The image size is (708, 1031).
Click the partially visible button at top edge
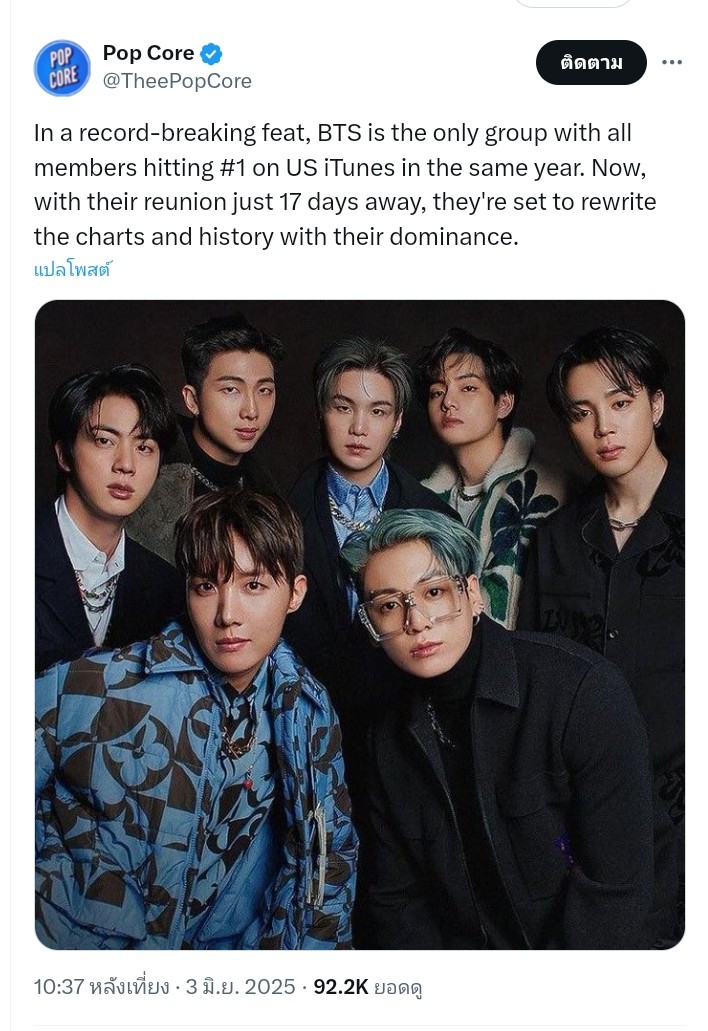574,3
